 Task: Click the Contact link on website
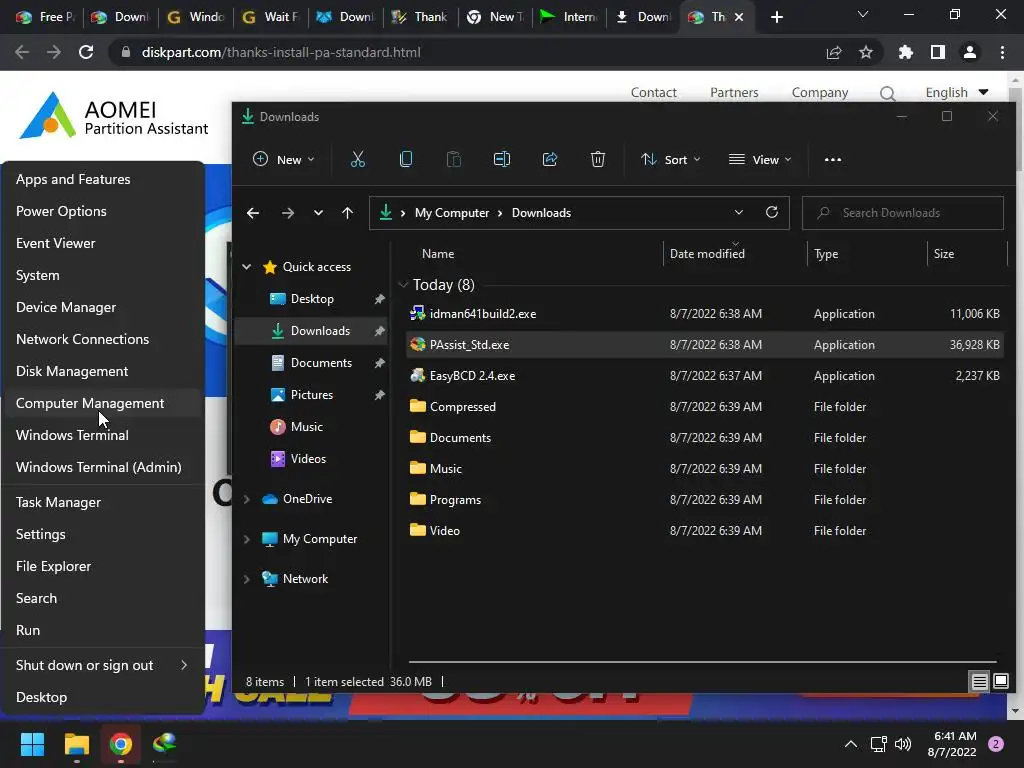click(653, 93)
